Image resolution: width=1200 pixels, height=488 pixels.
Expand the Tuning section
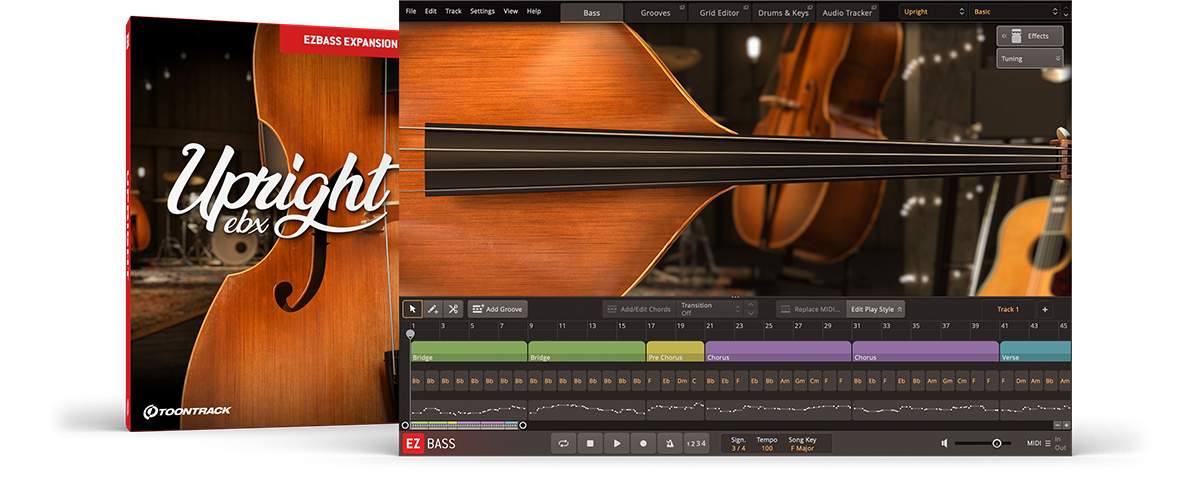1029,59
